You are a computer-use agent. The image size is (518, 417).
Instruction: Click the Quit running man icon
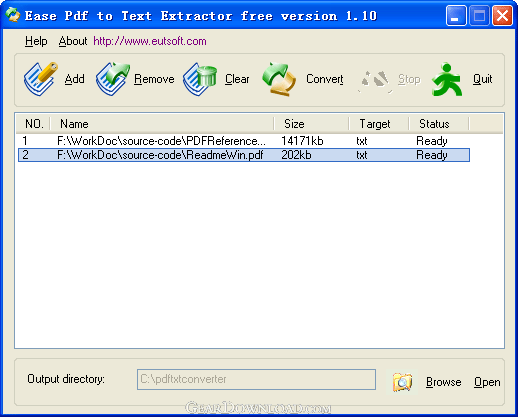[447, 79]
